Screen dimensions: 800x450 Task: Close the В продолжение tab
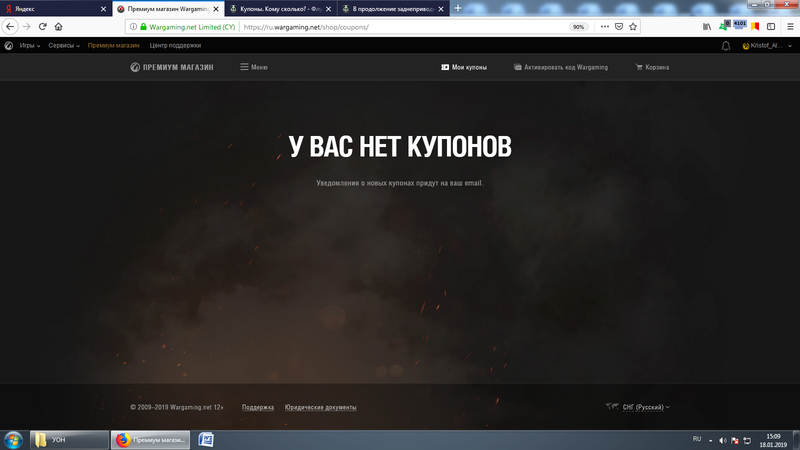coord(441,9)
